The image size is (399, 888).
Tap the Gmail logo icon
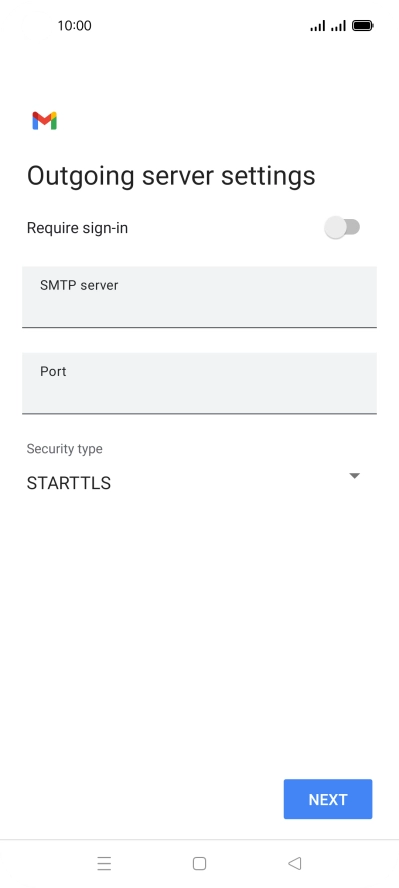pos(45,121)
